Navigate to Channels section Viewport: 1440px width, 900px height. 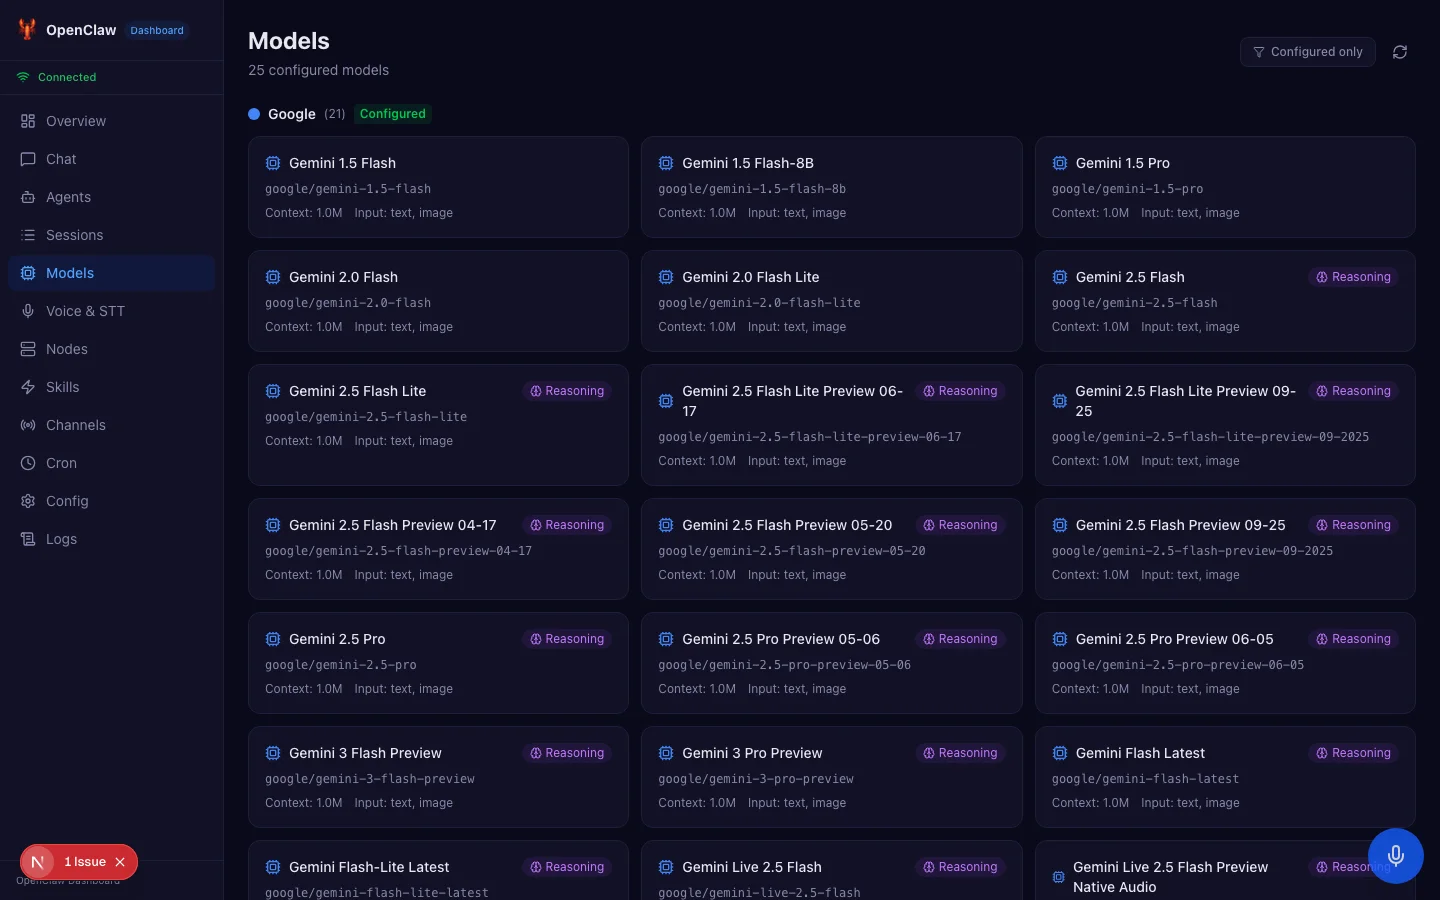click(x=75, y=425)
